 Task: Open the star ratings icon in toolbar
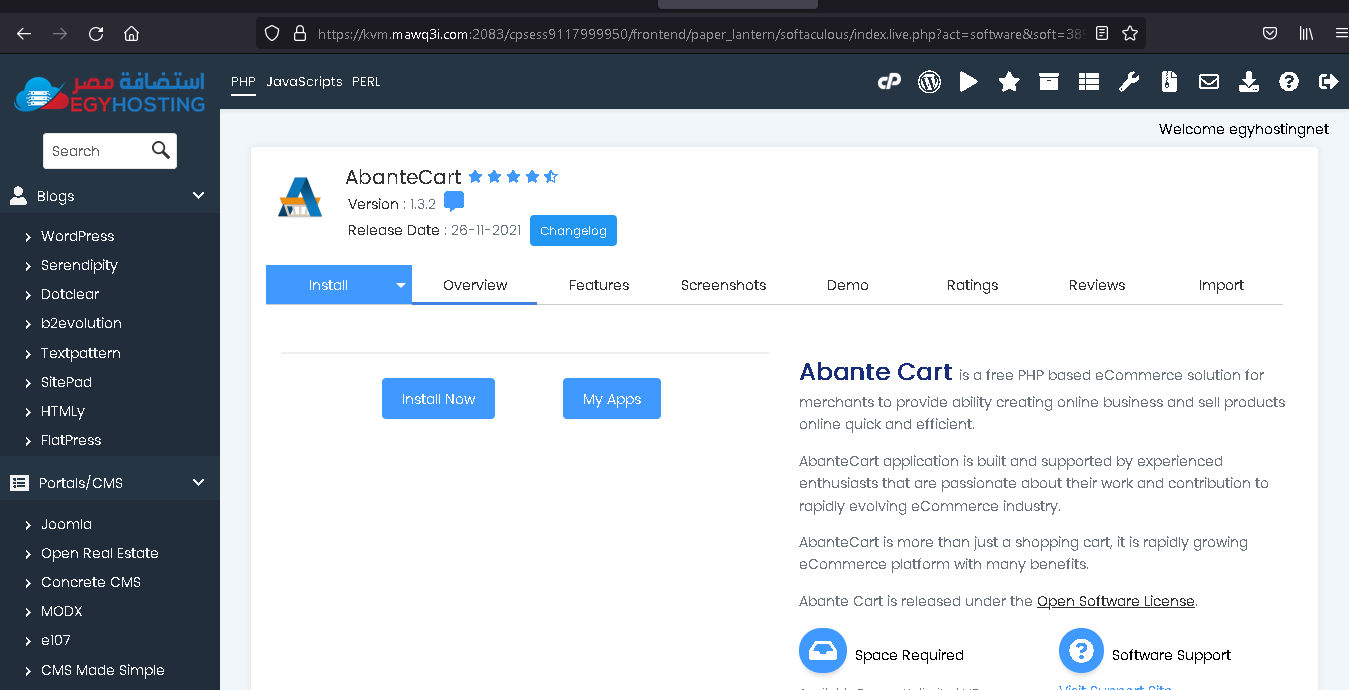[x=1009, y=82]
